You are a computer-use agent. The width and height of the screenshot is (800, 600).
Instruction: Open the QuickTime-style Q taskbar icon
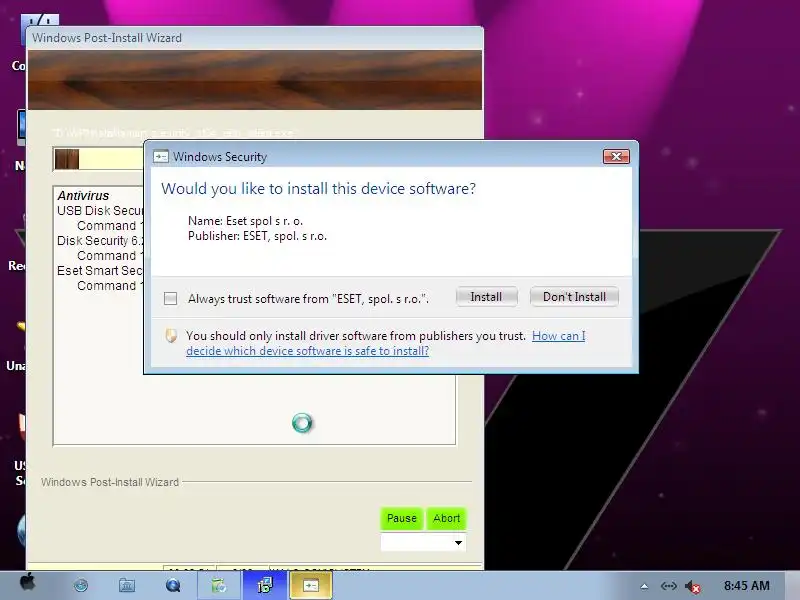173,585
